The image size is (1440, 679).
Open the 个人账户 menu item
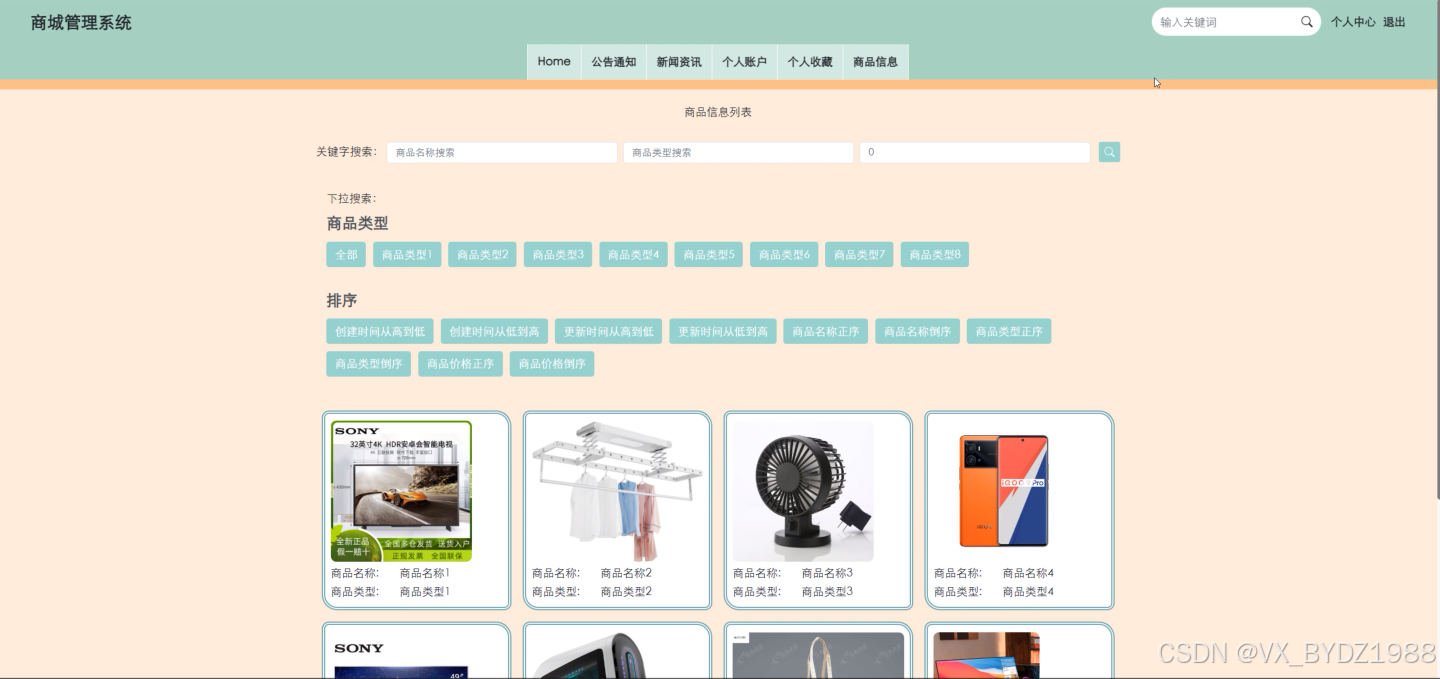[744, 62]
